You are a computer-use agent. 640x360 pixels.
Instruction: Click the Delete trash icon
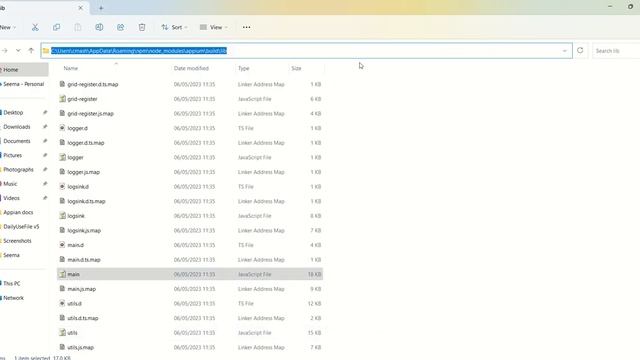[x=142, y=27]
